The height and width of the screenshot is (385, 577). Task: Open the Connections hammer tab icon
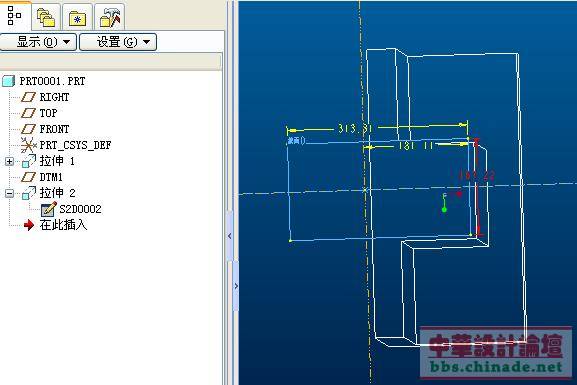pyautogui.click(x=110, y=17)
